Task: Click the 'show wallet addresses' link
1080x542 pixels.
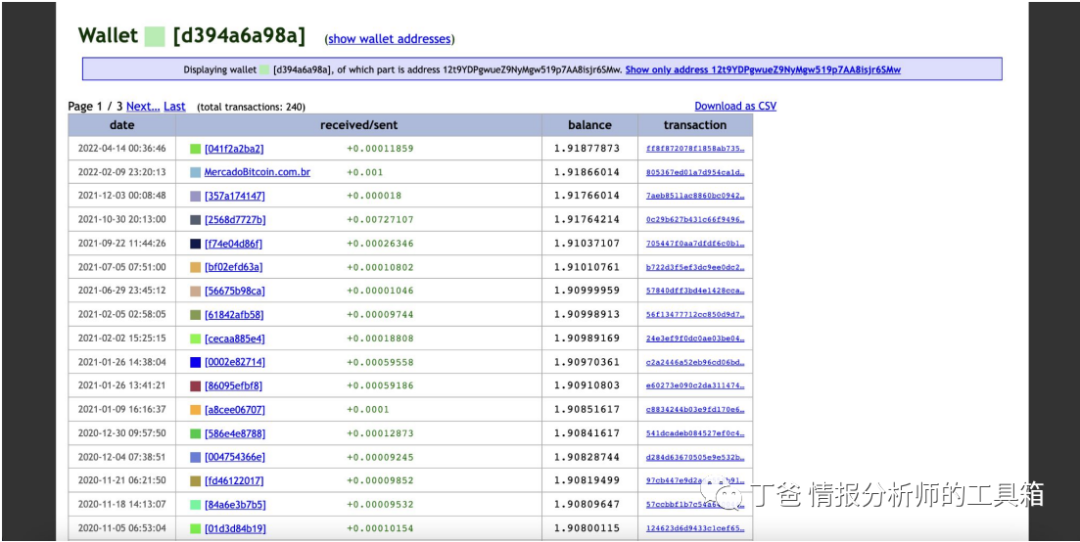Action: (x=389, y=39)
